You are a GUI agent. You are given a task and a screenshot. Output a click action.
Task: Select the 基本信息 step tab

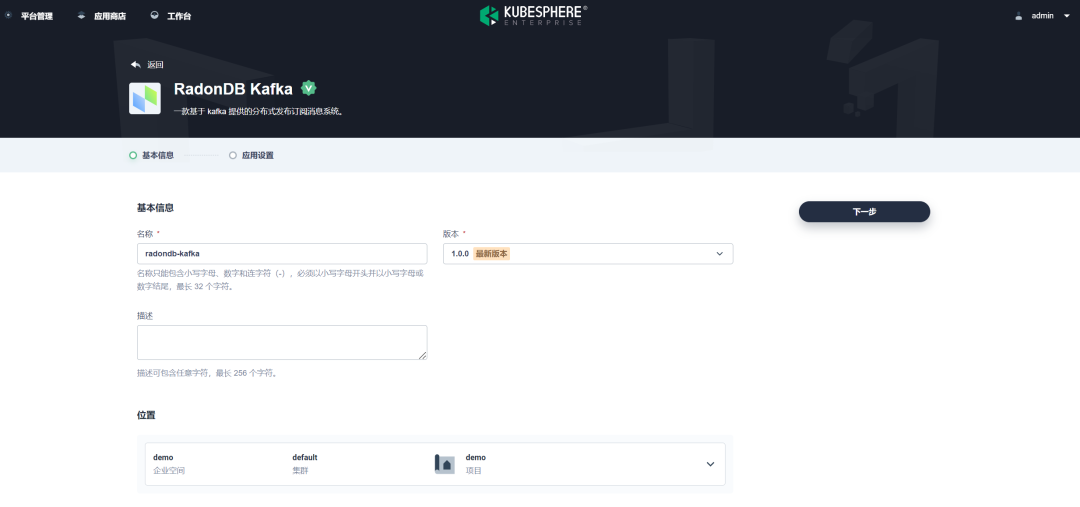158,156
